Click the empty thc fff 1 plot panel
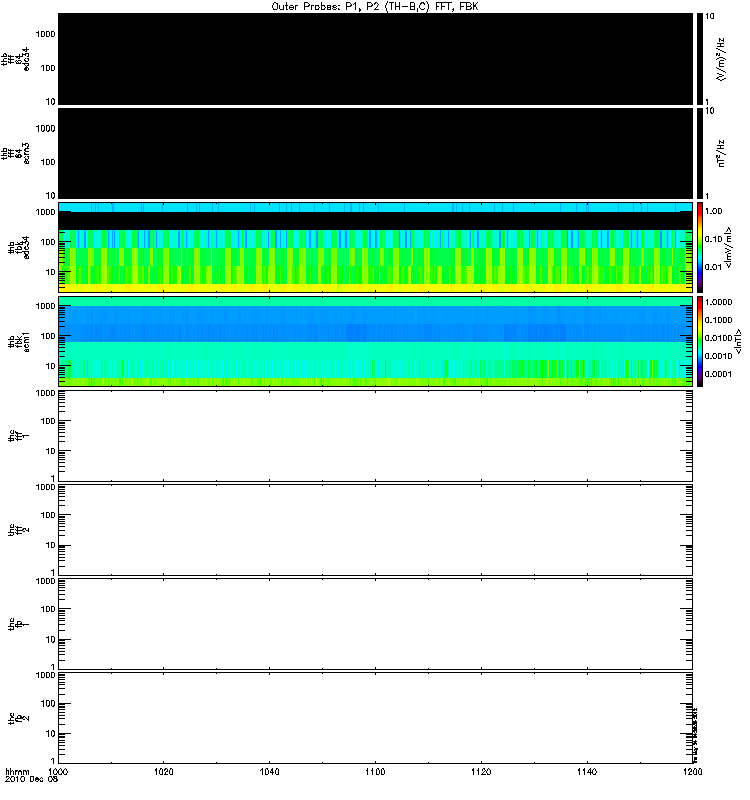 [375, 436]
